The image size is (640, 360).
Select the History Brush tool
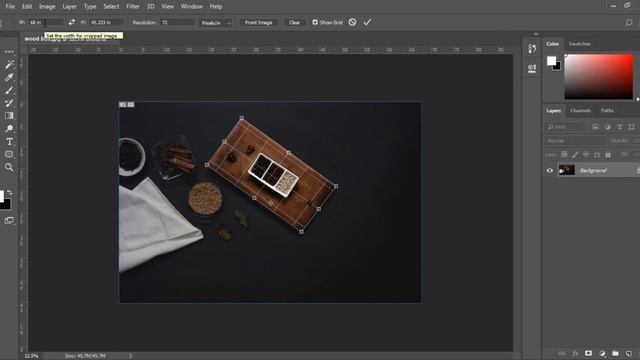pyautogui.click(x=9, y=103)
